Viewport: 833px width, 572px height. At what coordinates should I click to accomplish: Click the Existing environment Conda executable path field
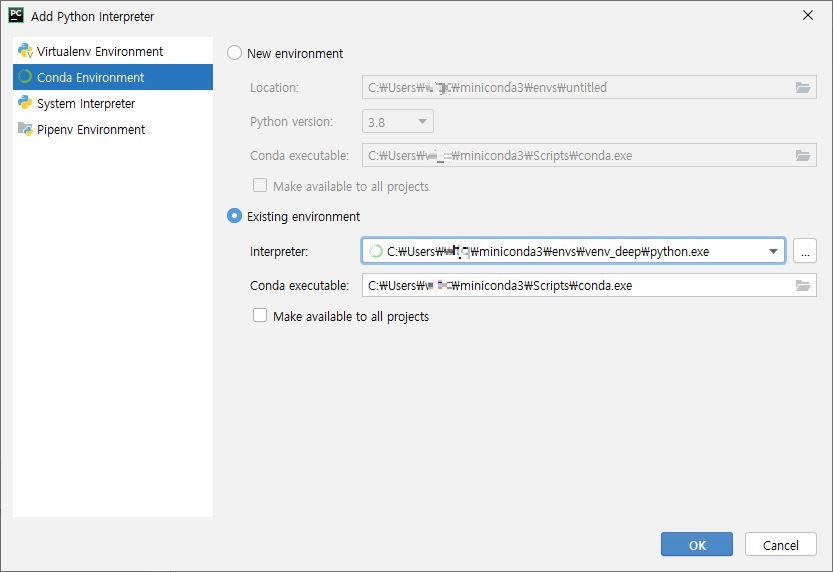[589, 286]
